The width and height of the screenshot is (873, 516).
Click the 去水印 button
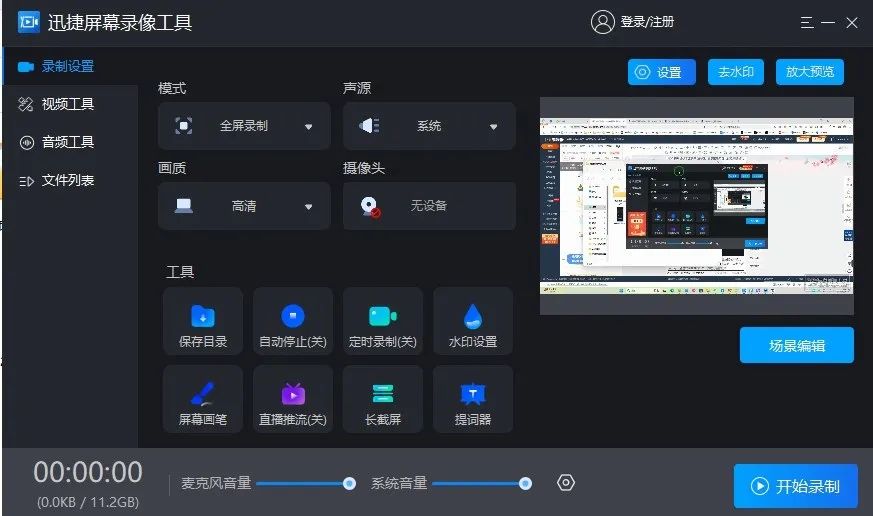tap(735, 72)
